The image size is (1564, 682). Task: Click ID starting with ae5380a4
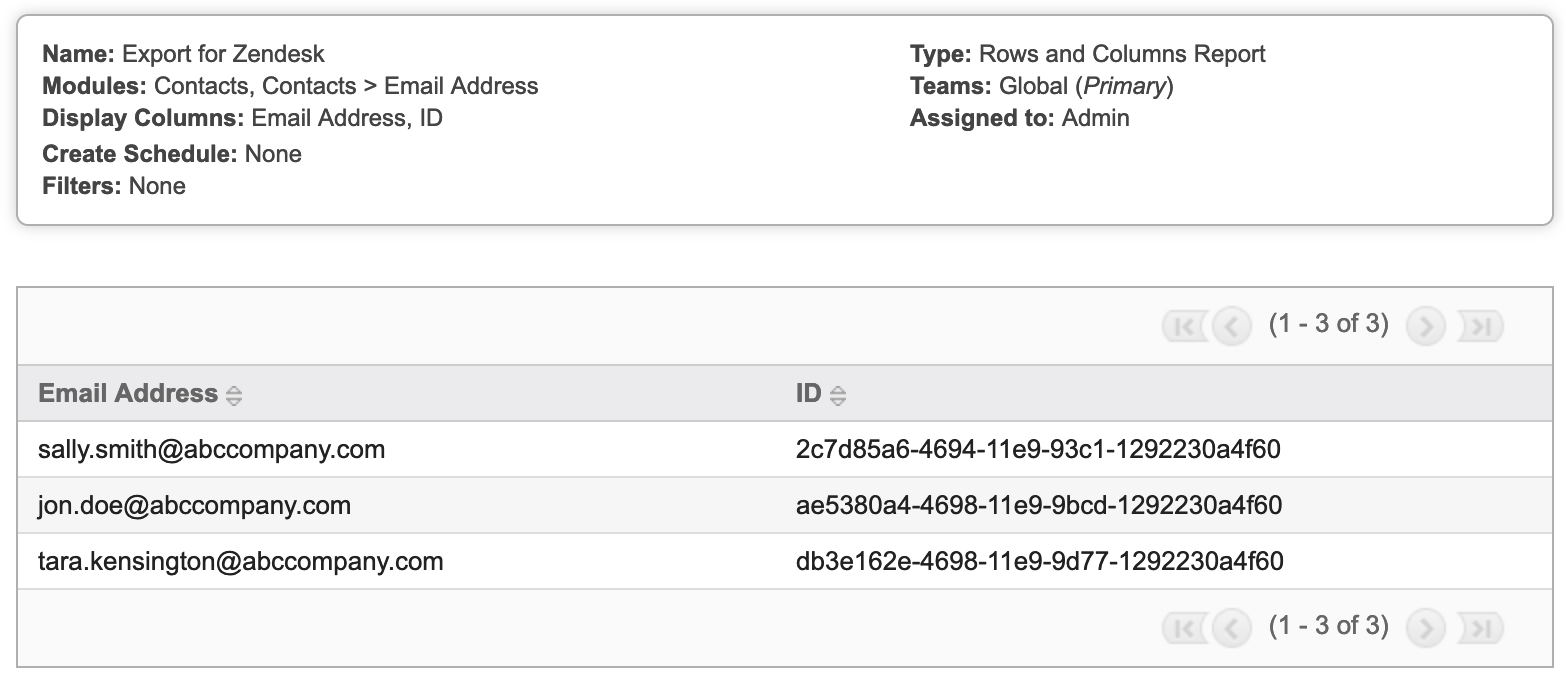[x=1039, y=506]
